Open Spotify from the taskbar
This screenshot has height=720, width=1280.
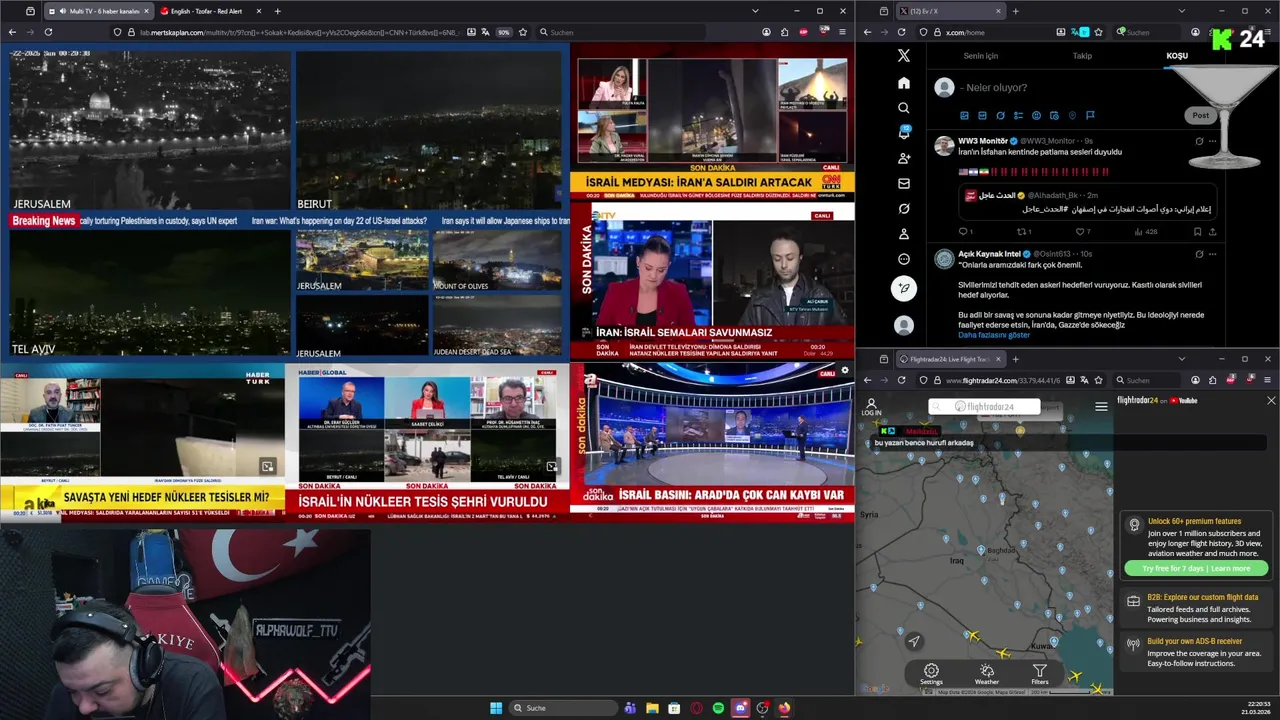pyautogui.click(x=718, y=708)
